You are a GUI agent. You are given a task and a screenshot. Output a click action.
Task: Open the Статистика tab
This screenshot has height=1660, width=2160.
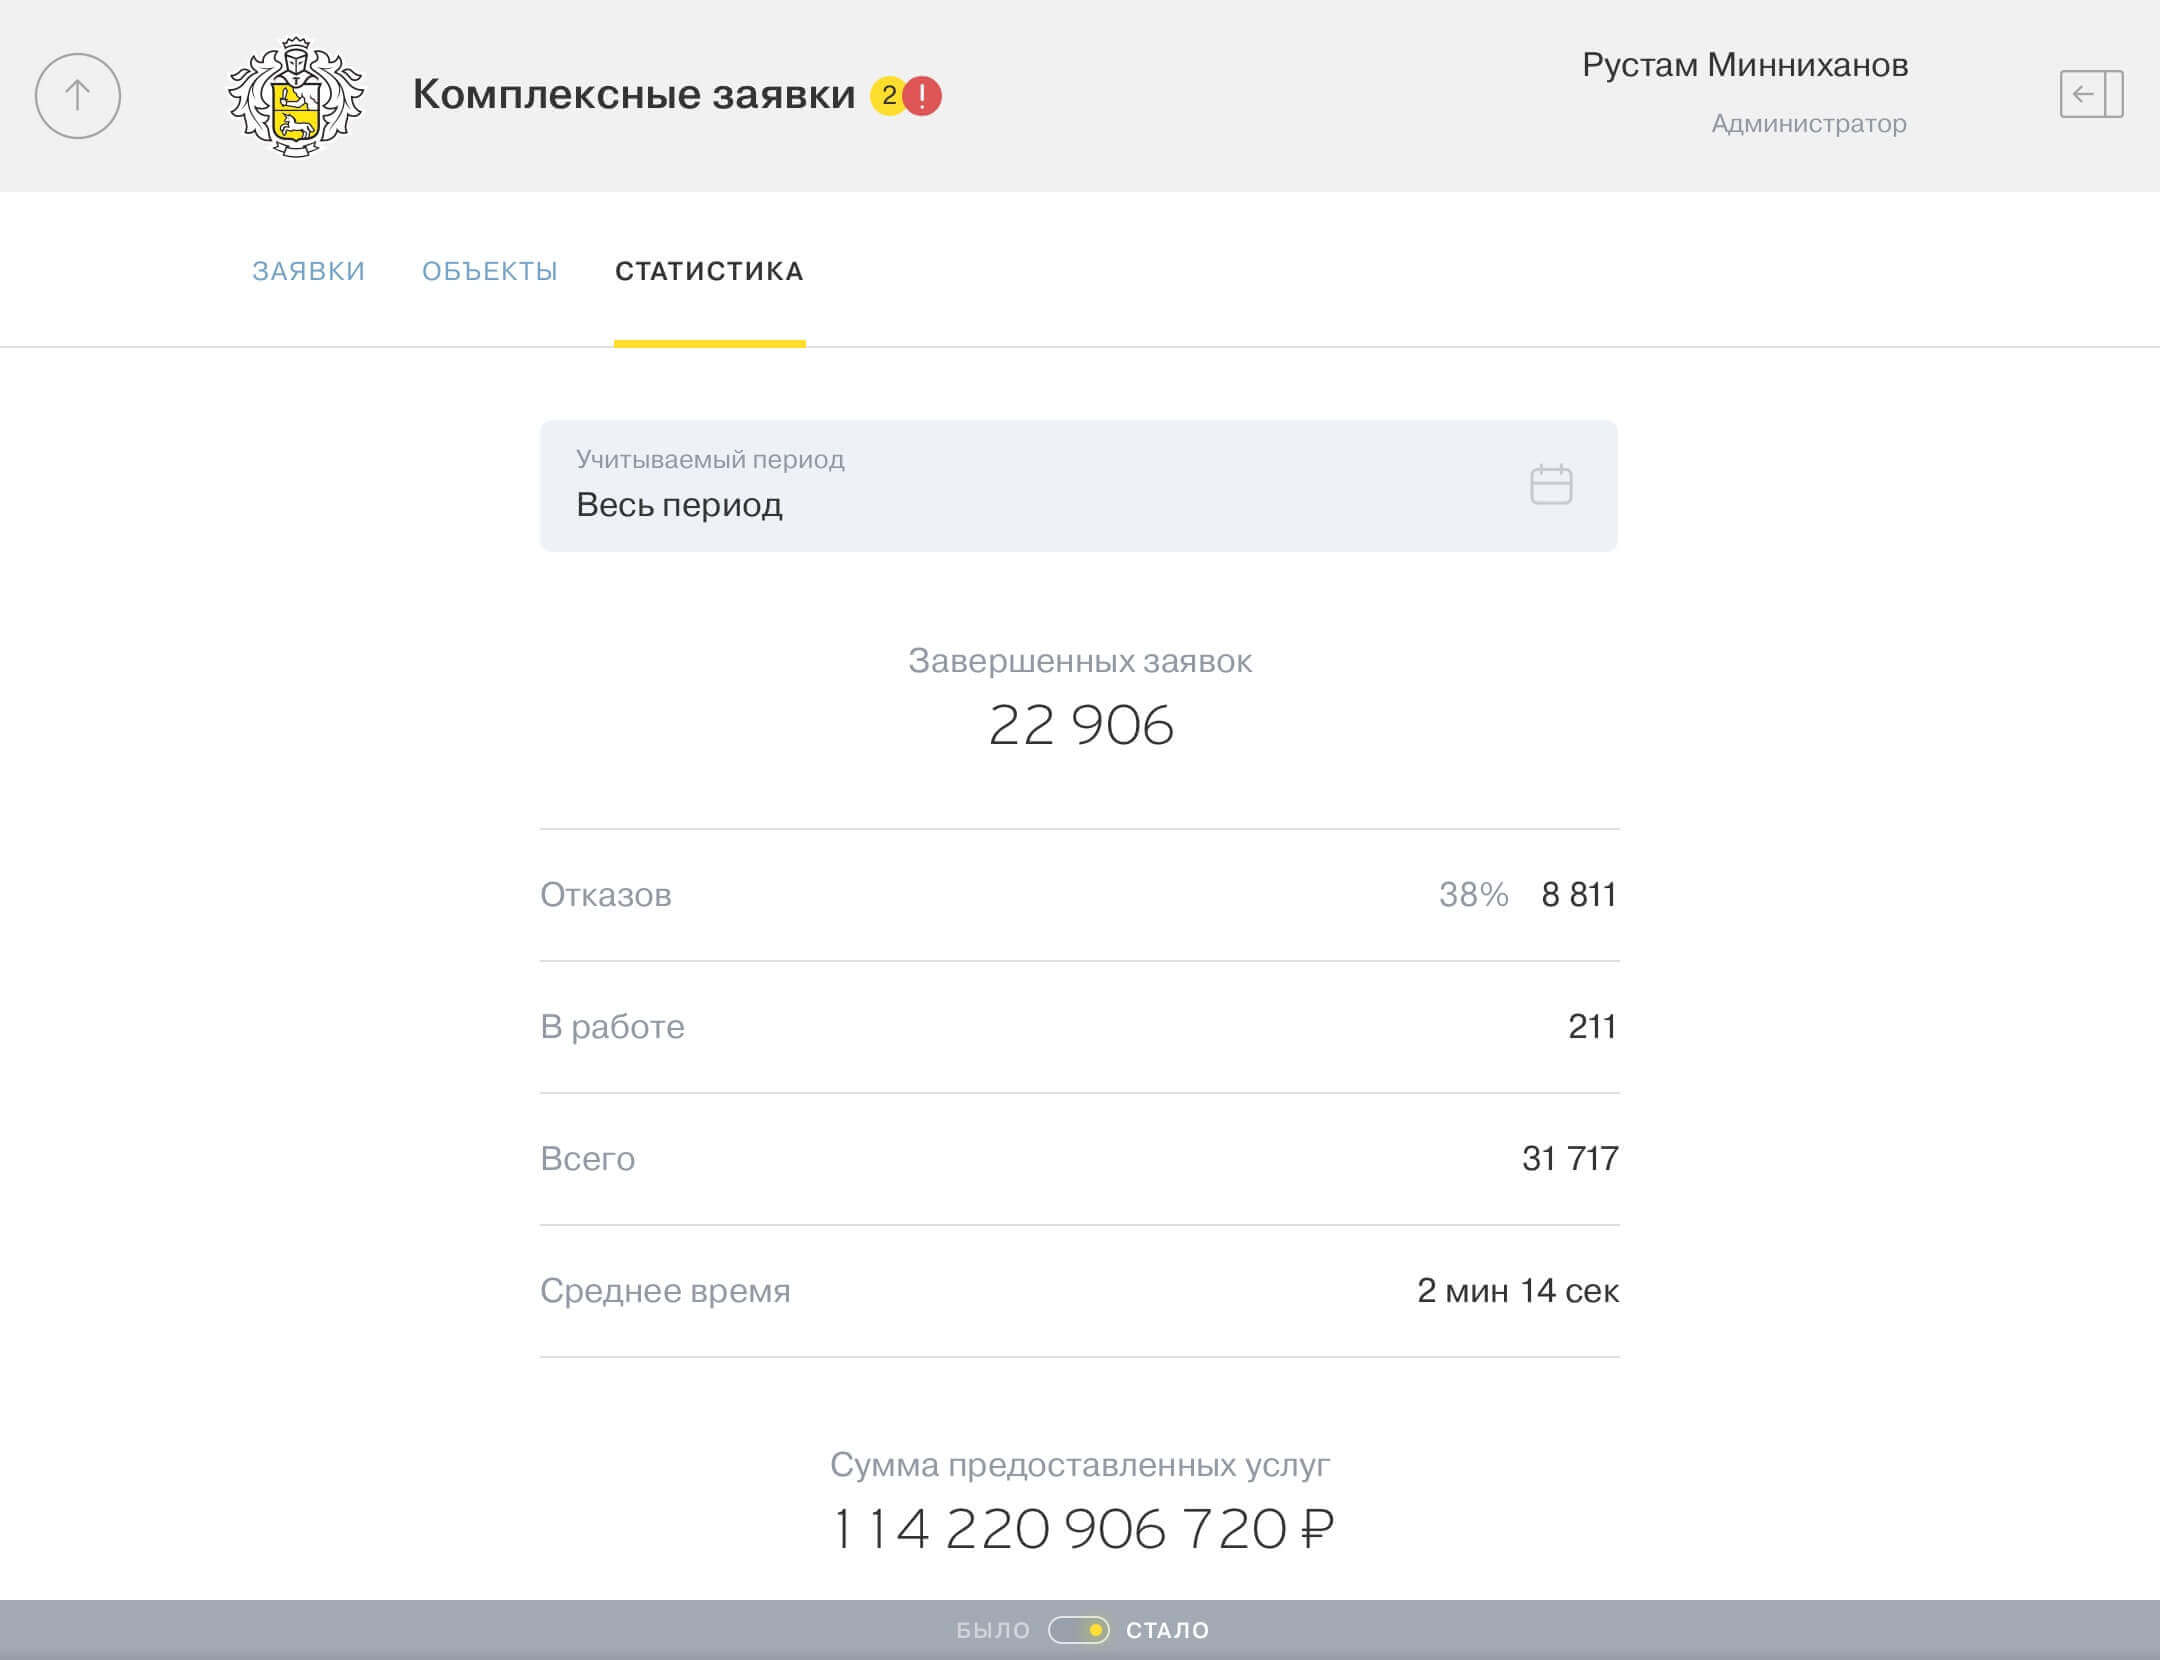coord(709,271)
